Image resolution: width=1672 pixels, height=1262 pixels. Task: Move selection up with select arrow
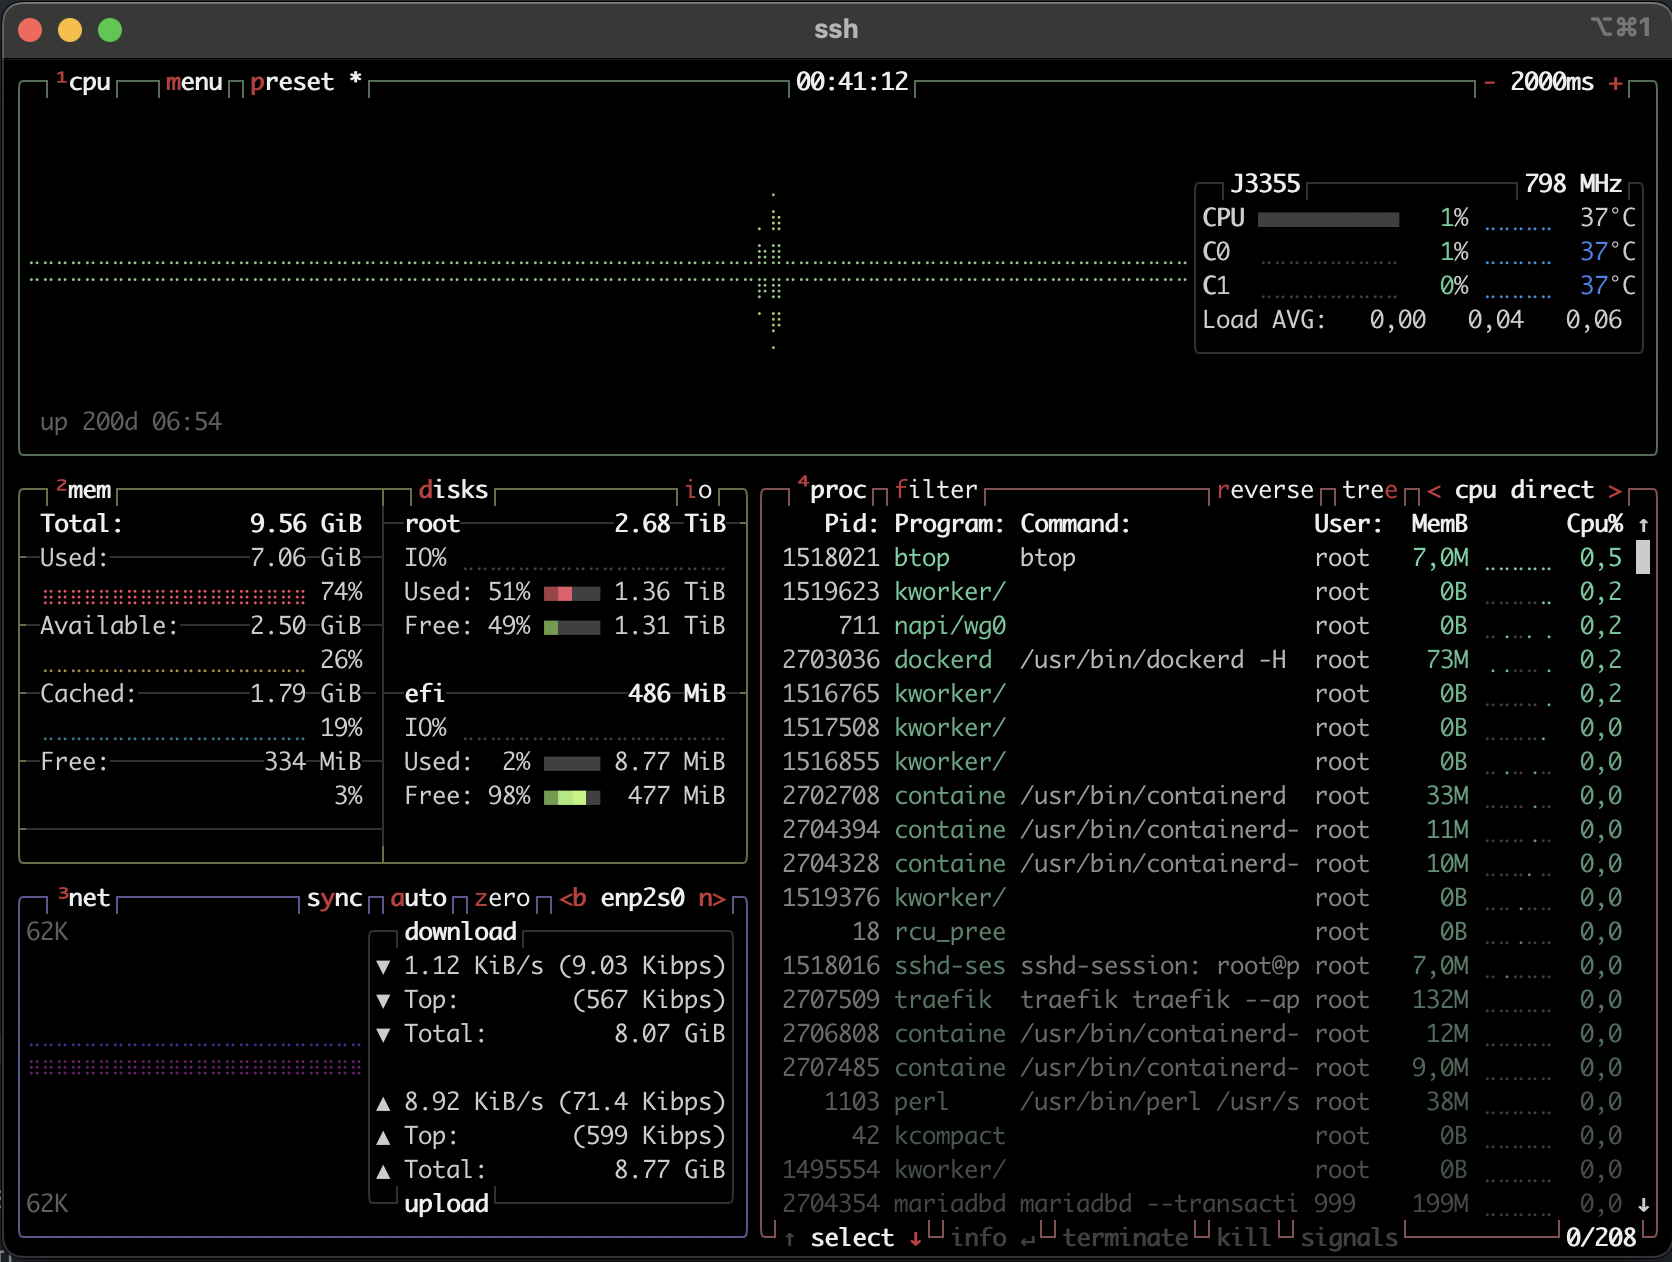790,1238
